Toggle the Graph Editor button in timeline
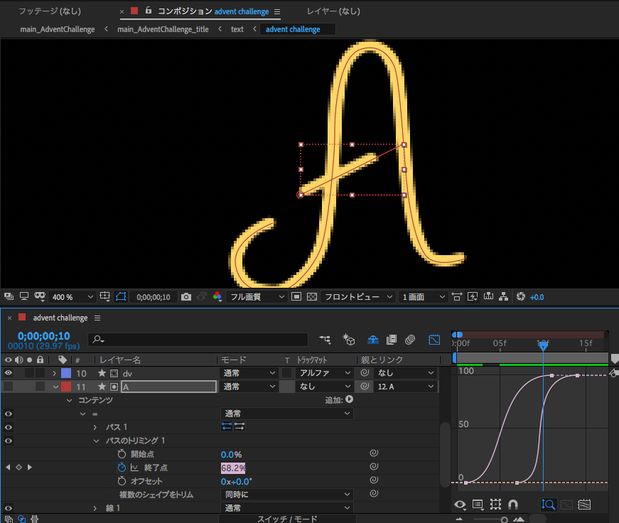This screenshot has height=523, width=619. point(434,340)
